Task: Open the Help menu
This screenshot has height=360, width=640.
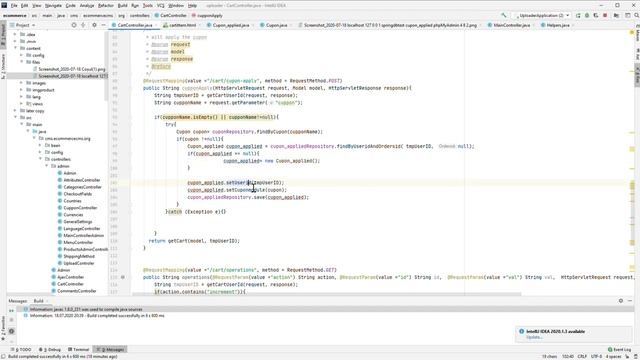Action: click(192, 6)
